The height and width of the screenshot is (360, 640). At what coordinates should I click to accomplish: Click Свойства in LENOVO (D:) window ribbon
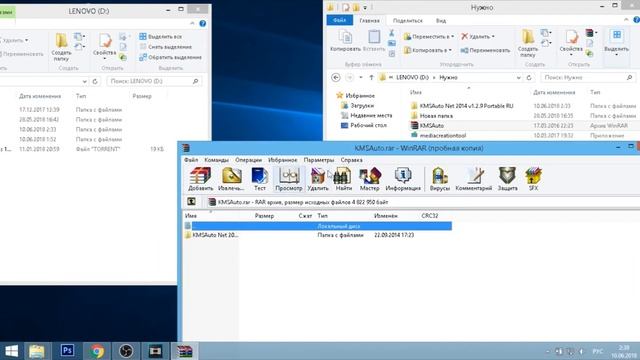tap(104, 47)
